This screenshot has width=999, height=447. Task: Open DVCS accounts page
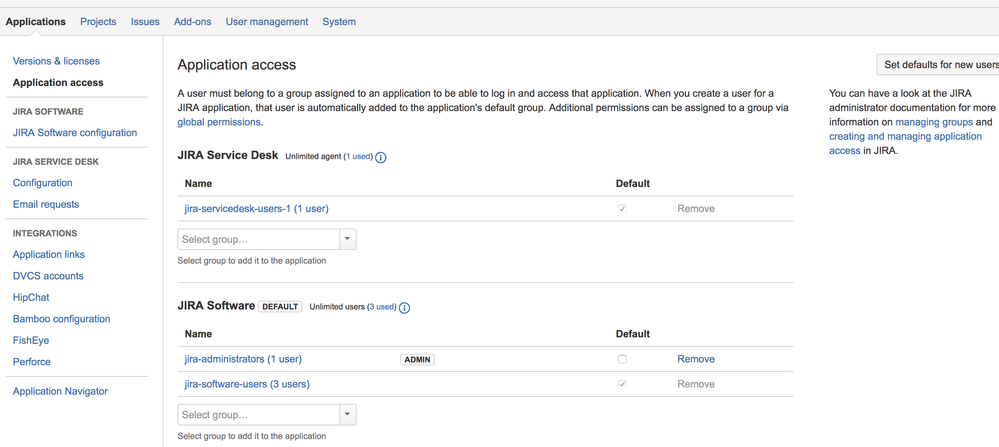point(48,276)
